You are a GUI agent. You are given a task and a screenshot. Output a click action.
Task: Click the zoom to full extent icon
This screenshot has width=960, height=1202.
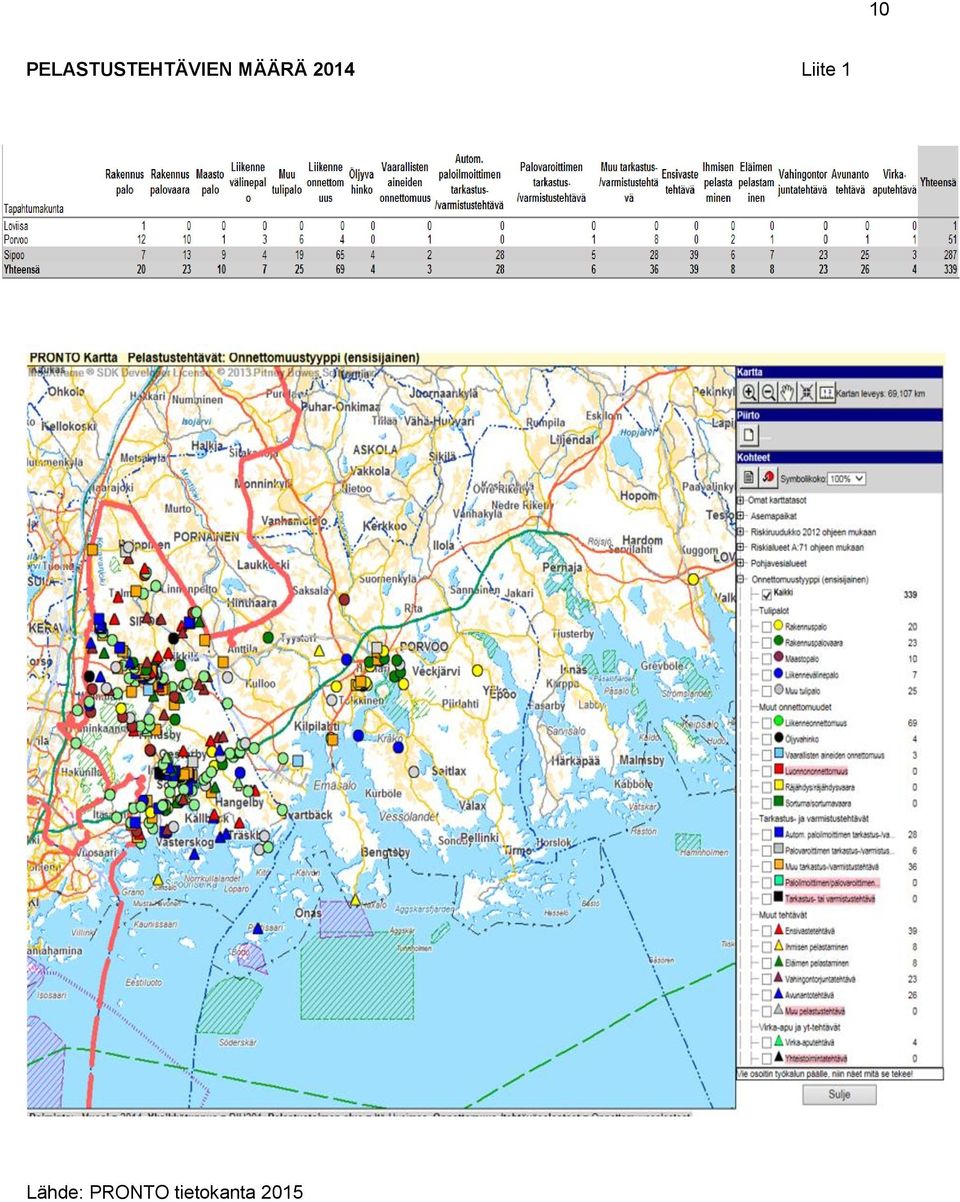coord(807,393)
